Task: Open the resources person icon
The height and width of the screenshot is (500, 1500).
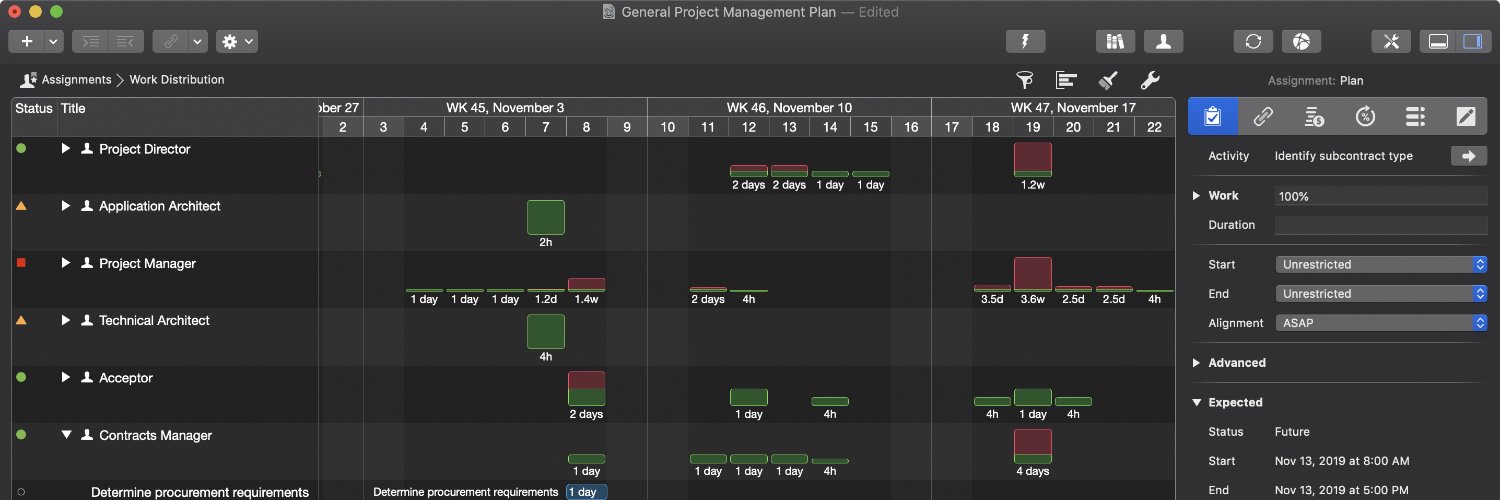Action: (x=1164, y=42)
